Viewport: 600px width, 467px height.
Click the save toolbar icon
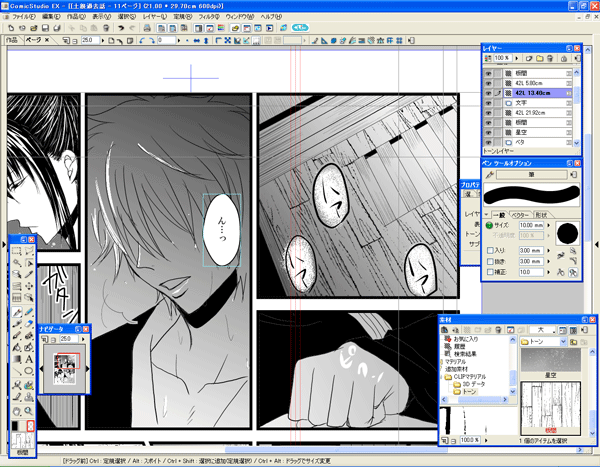tap(45, 28)
